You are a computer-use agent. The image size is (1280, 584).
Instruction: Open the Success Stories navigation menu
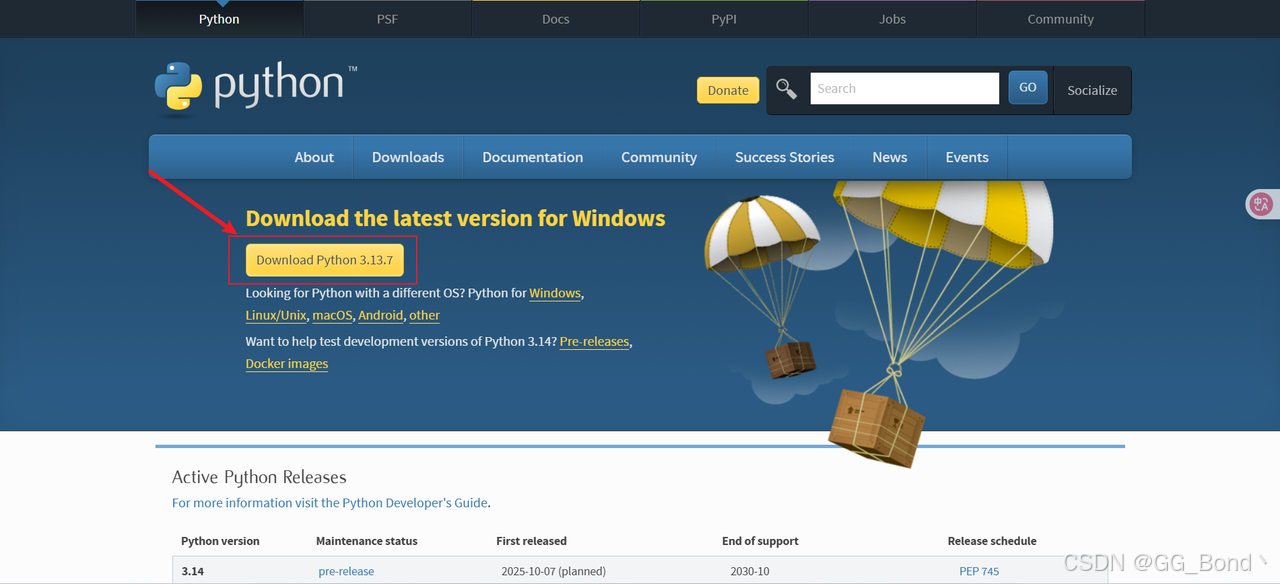pyautogui.click(x=784, y=157)
